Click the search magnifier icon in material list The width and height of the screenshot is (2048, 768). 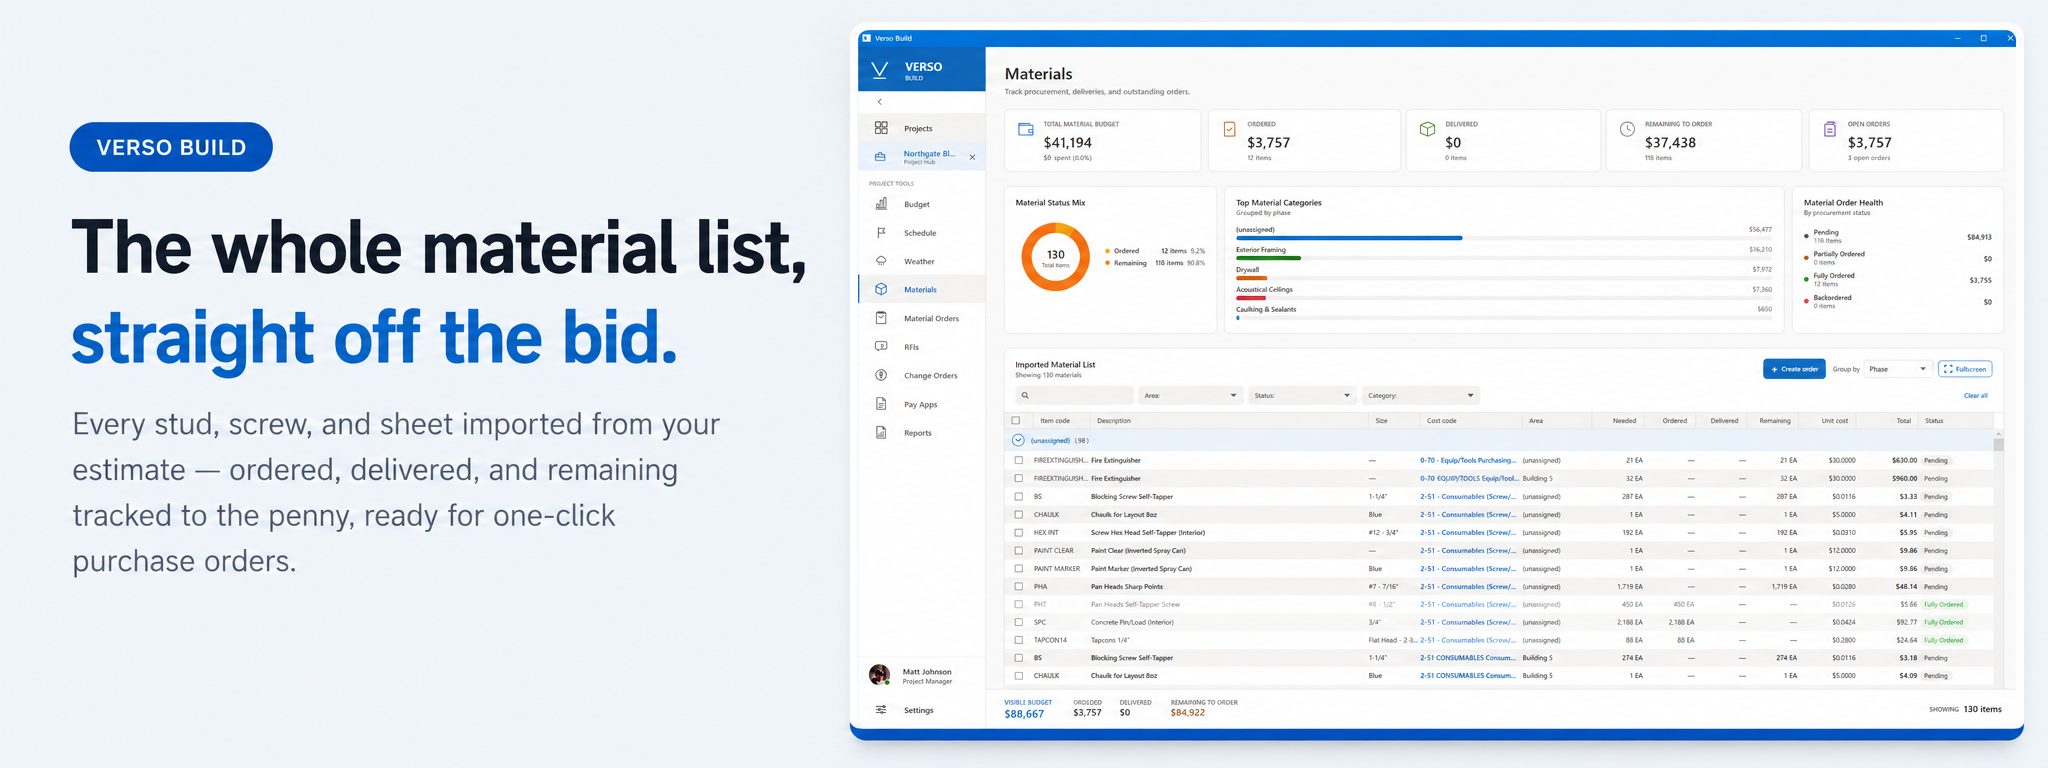1025,396
